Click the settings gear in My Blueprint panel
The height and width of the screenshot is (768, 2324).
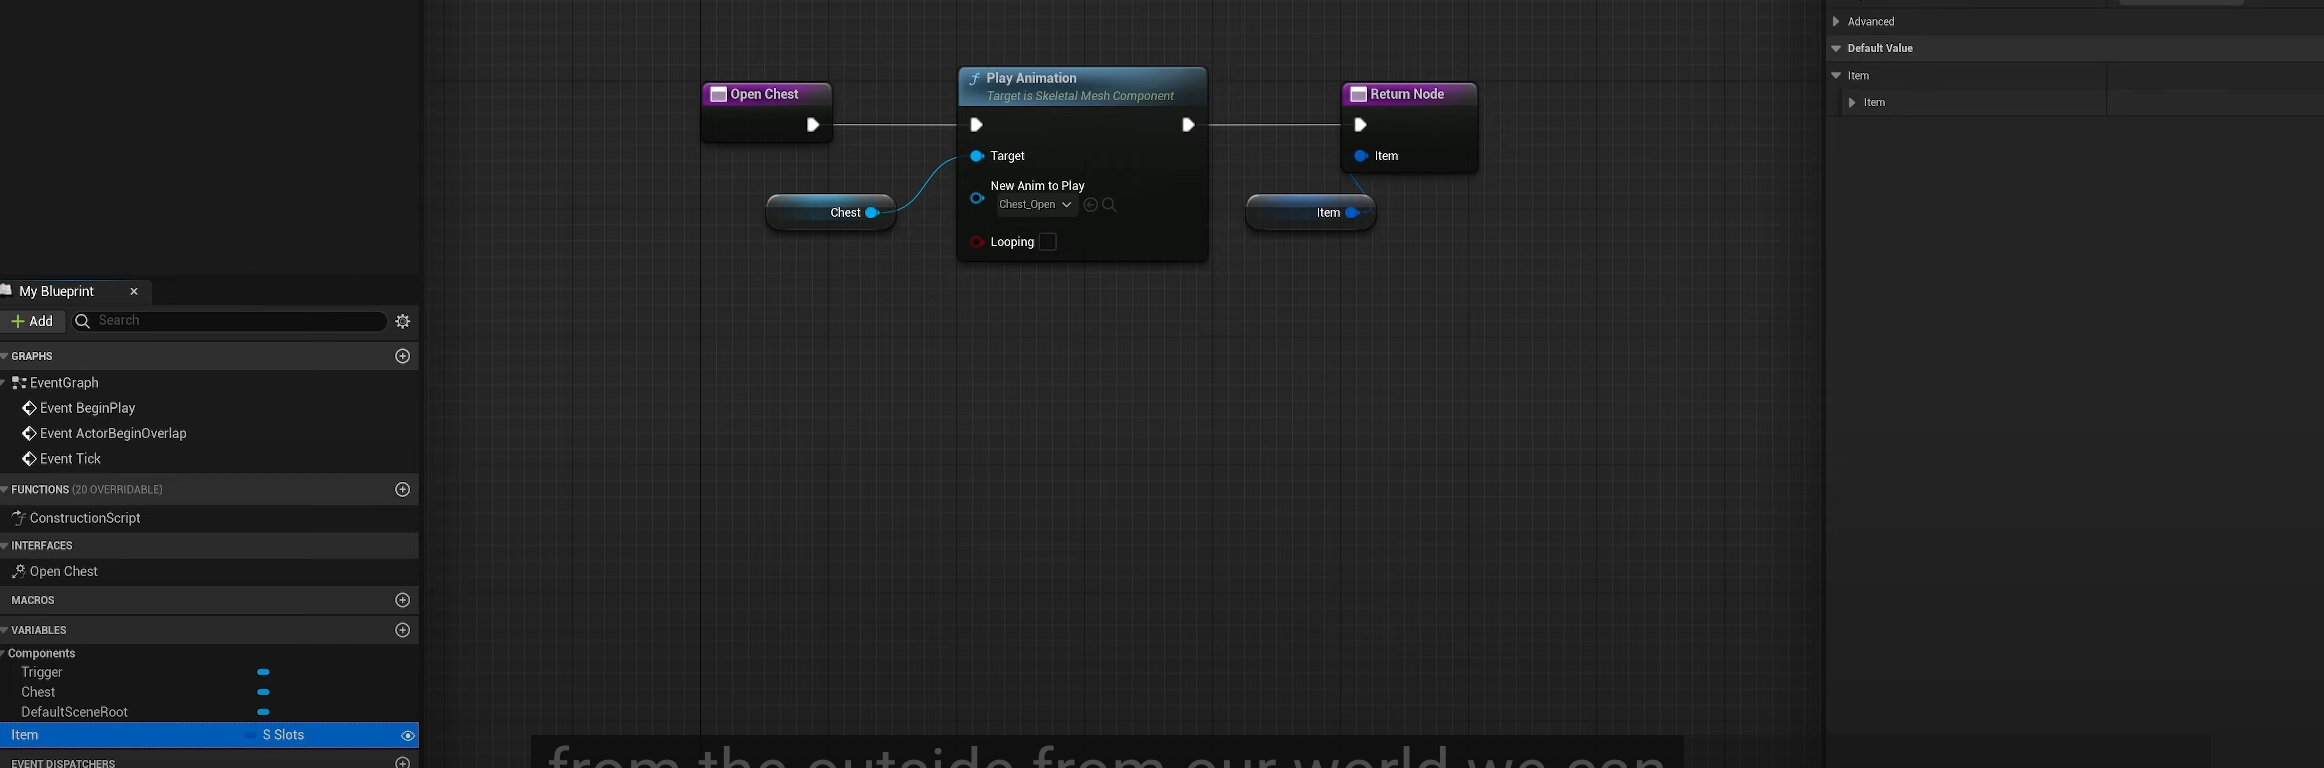coord(403,321)
